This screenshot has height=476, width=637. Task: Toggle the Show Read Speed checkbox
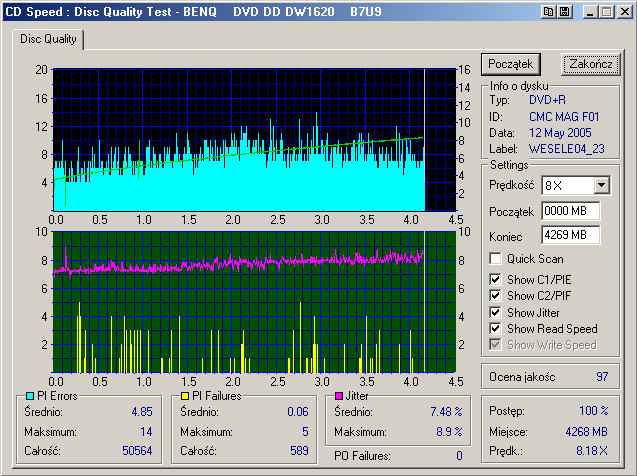495,328
